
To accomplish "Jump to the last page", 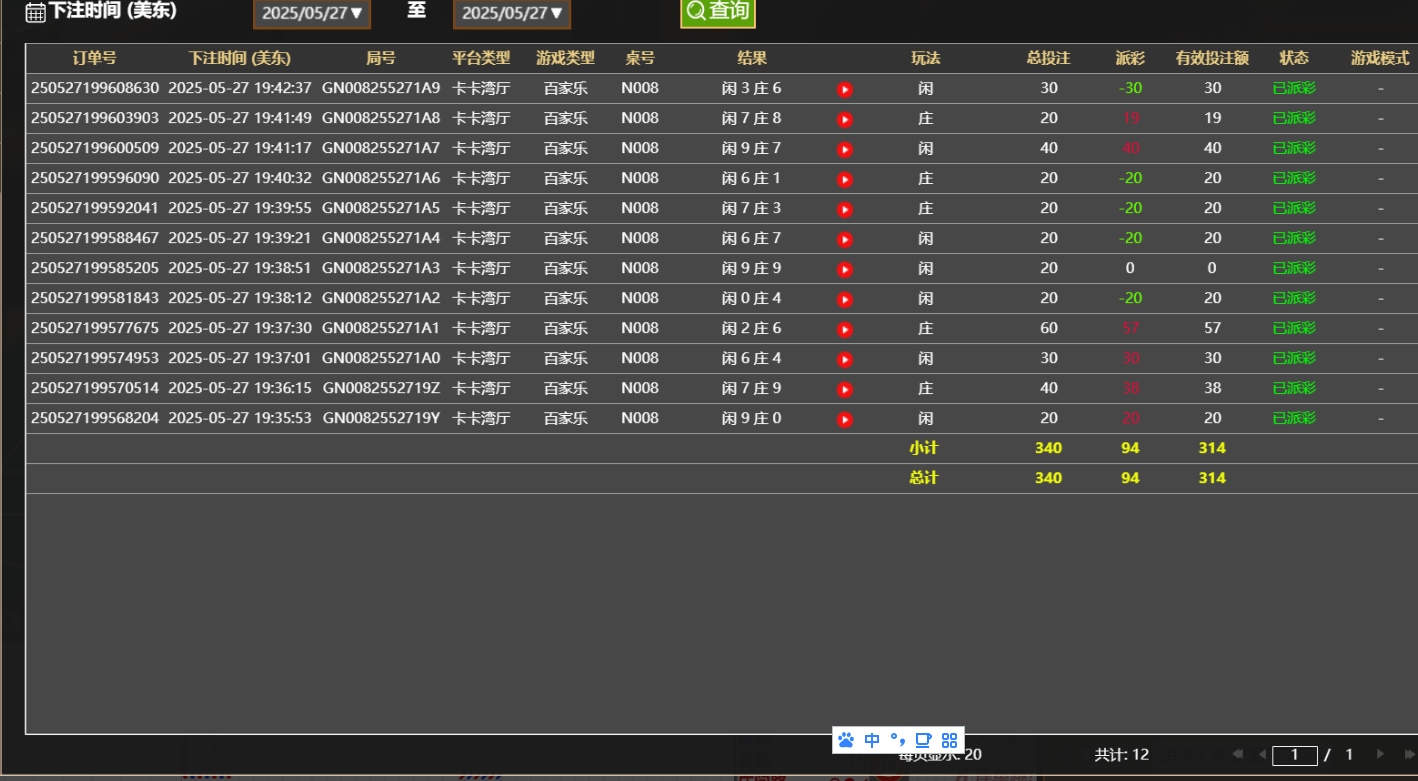I will (1409, 754).
